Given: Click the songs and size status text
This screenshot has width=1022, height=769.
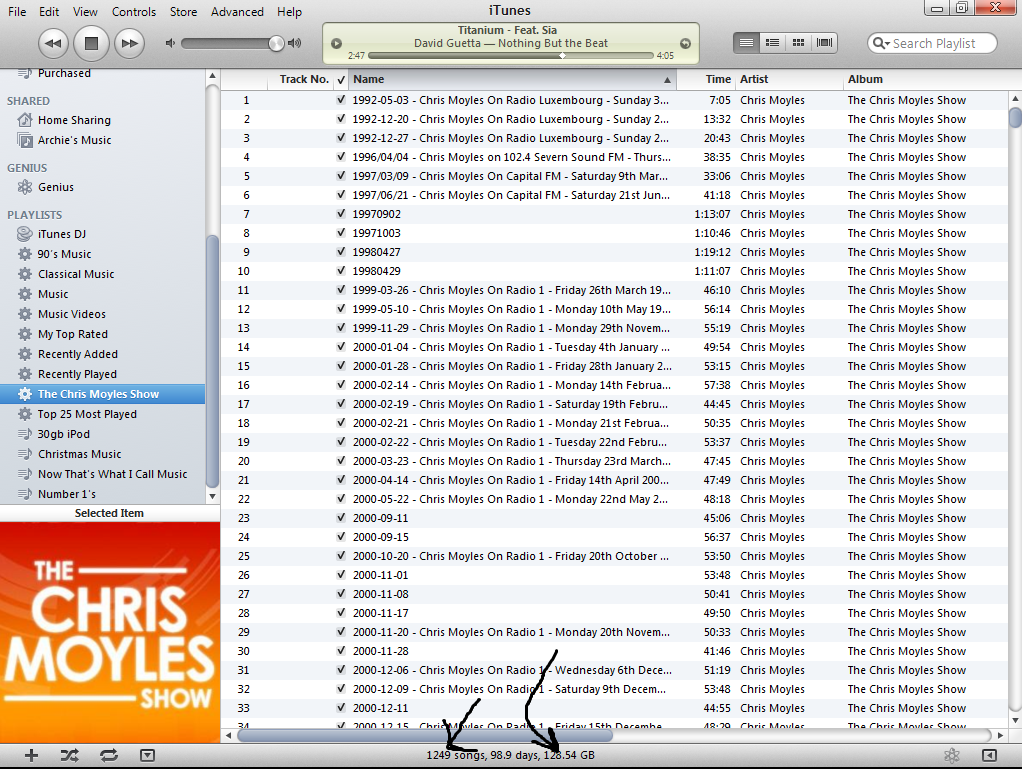Looking at the screenshot, I should tap(510, 755).
